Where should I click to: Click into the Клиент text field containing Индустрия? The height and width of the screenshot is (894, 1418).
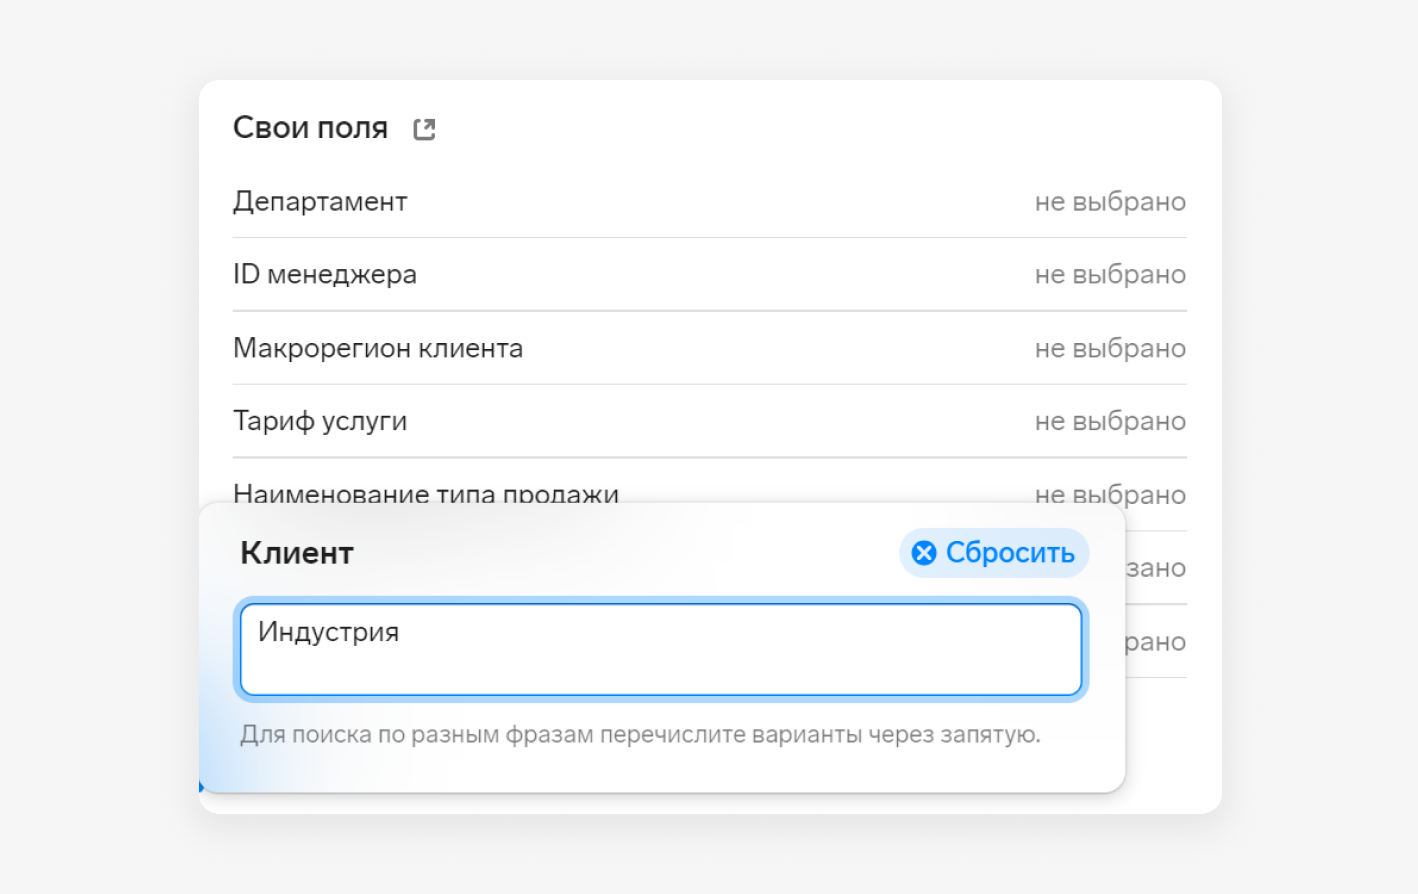(661, 649)
